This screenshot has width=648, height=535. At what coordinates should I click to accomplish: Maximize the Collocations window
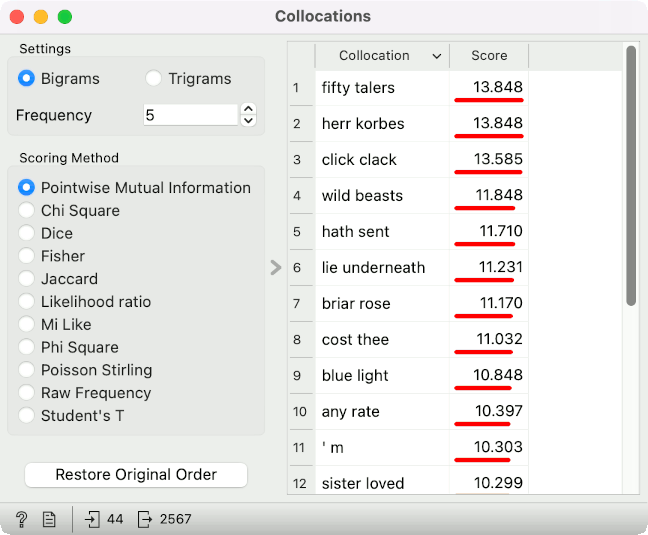[65, 17]
